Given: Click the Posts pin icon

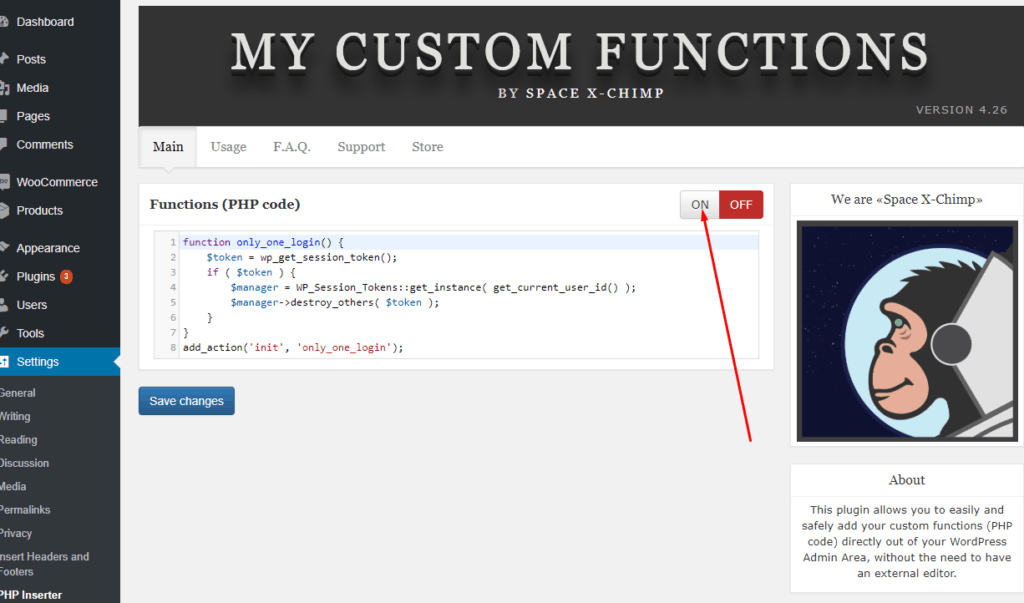Looking at the screenshot, I should tap(5, 59).
